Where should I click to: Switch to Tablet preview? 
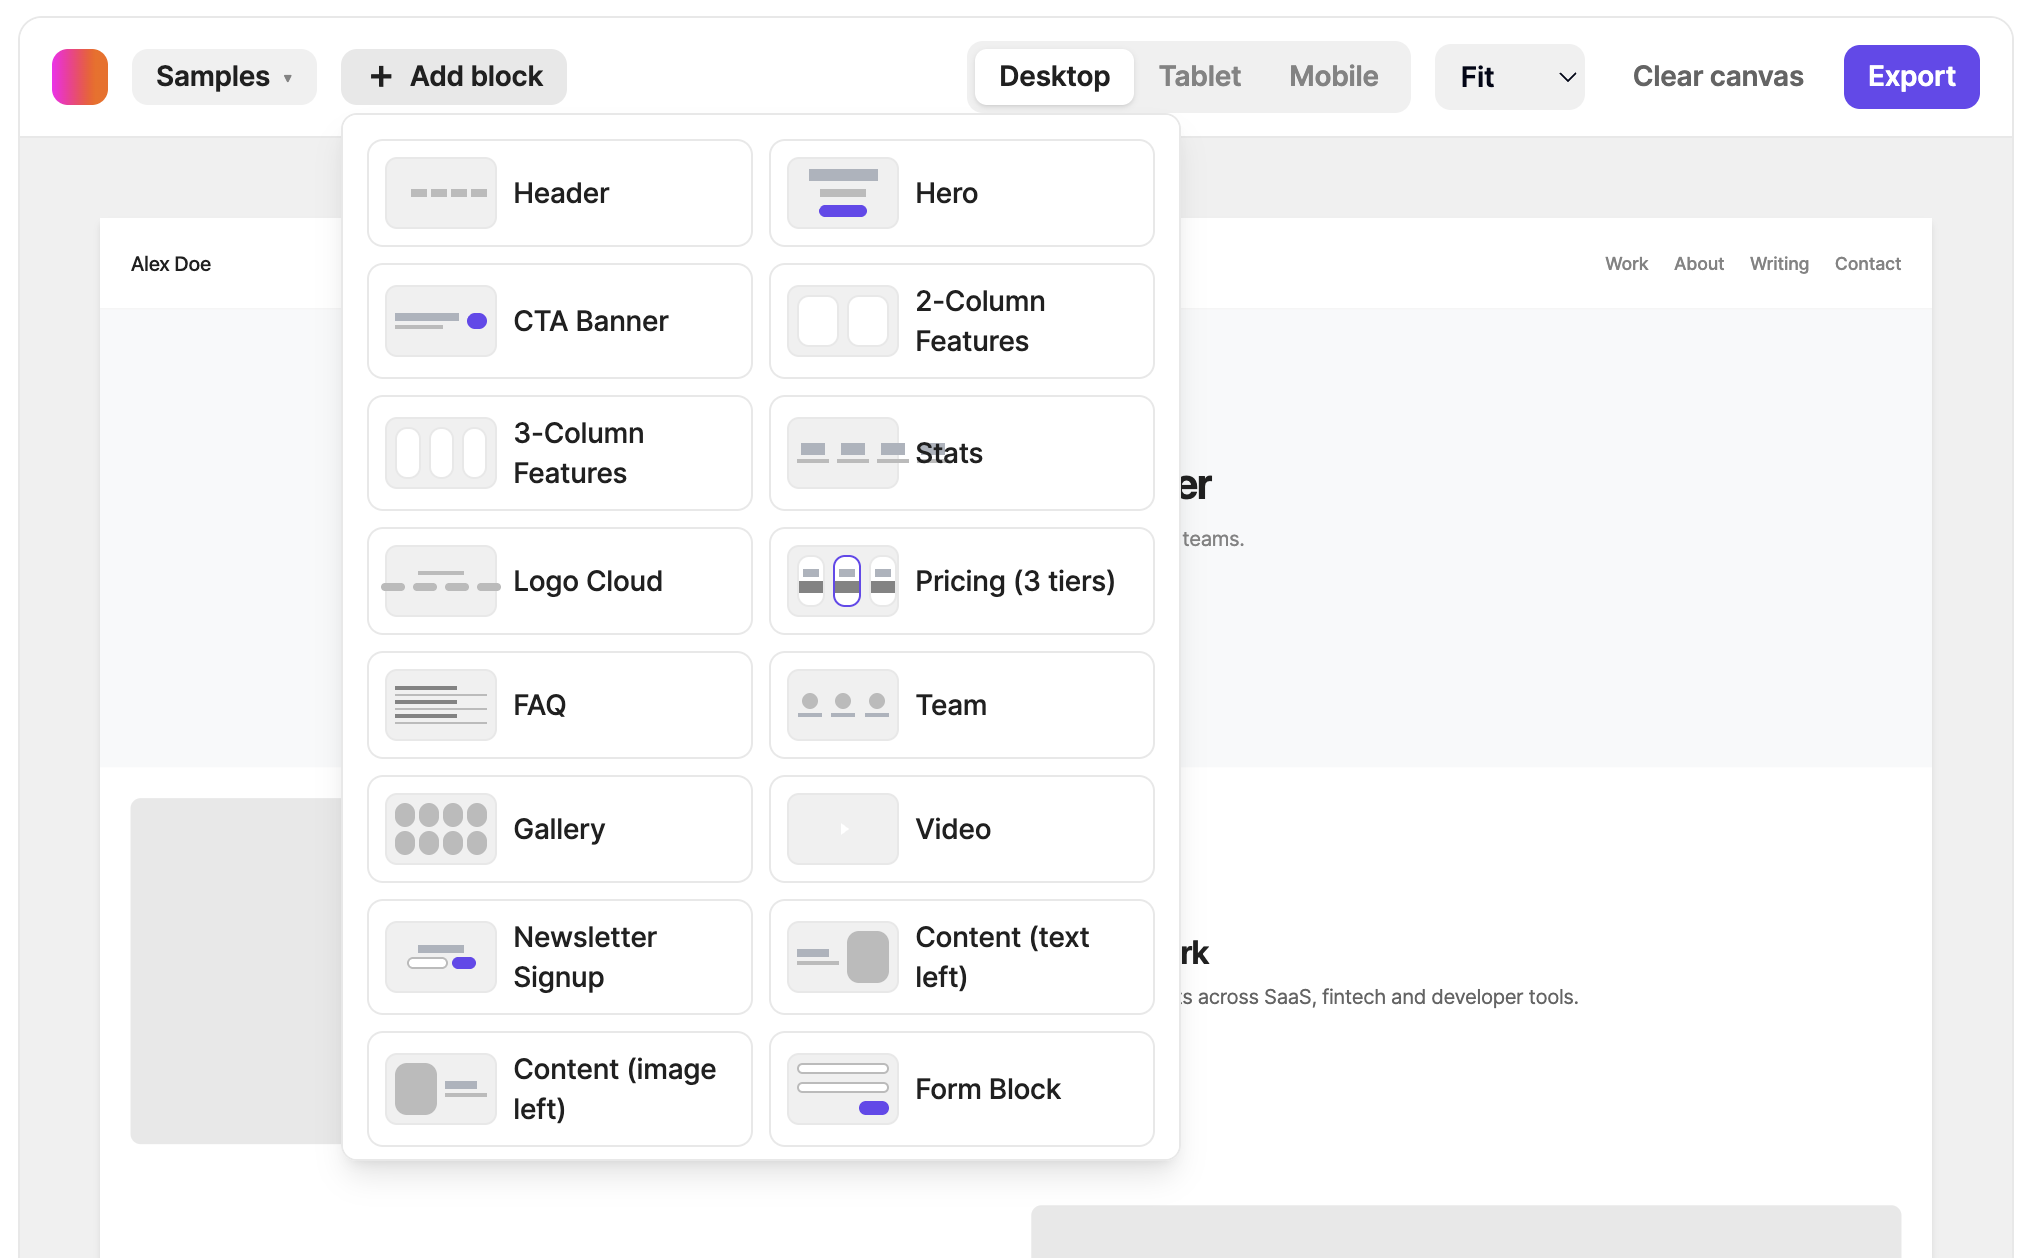coord(1199,77)
